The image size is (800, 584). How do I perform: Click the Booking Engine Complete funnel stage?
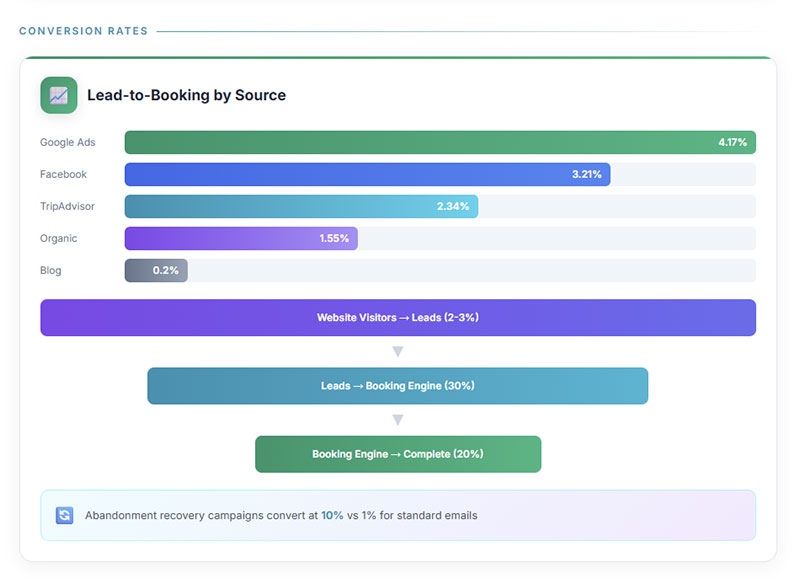(x=398, y=453)
